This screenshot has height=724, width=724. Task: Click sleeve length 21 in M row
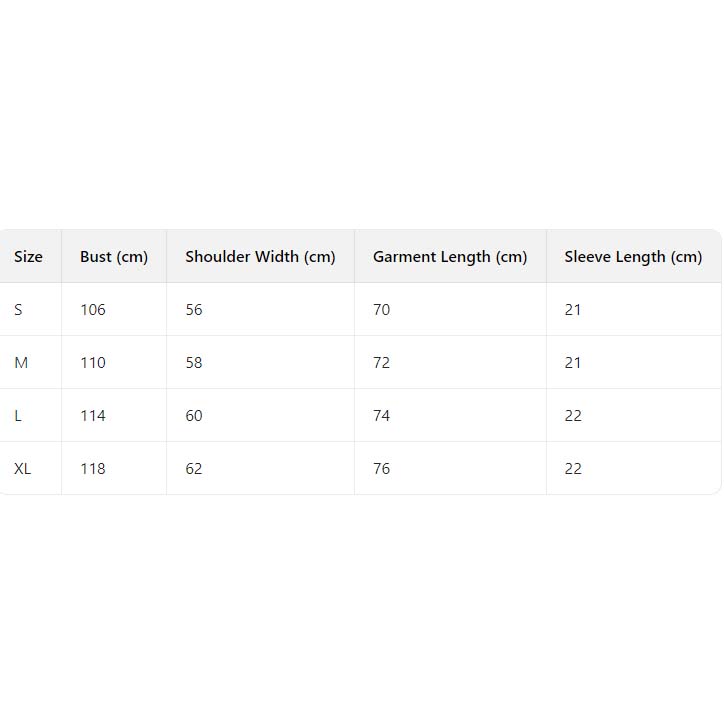573,363
